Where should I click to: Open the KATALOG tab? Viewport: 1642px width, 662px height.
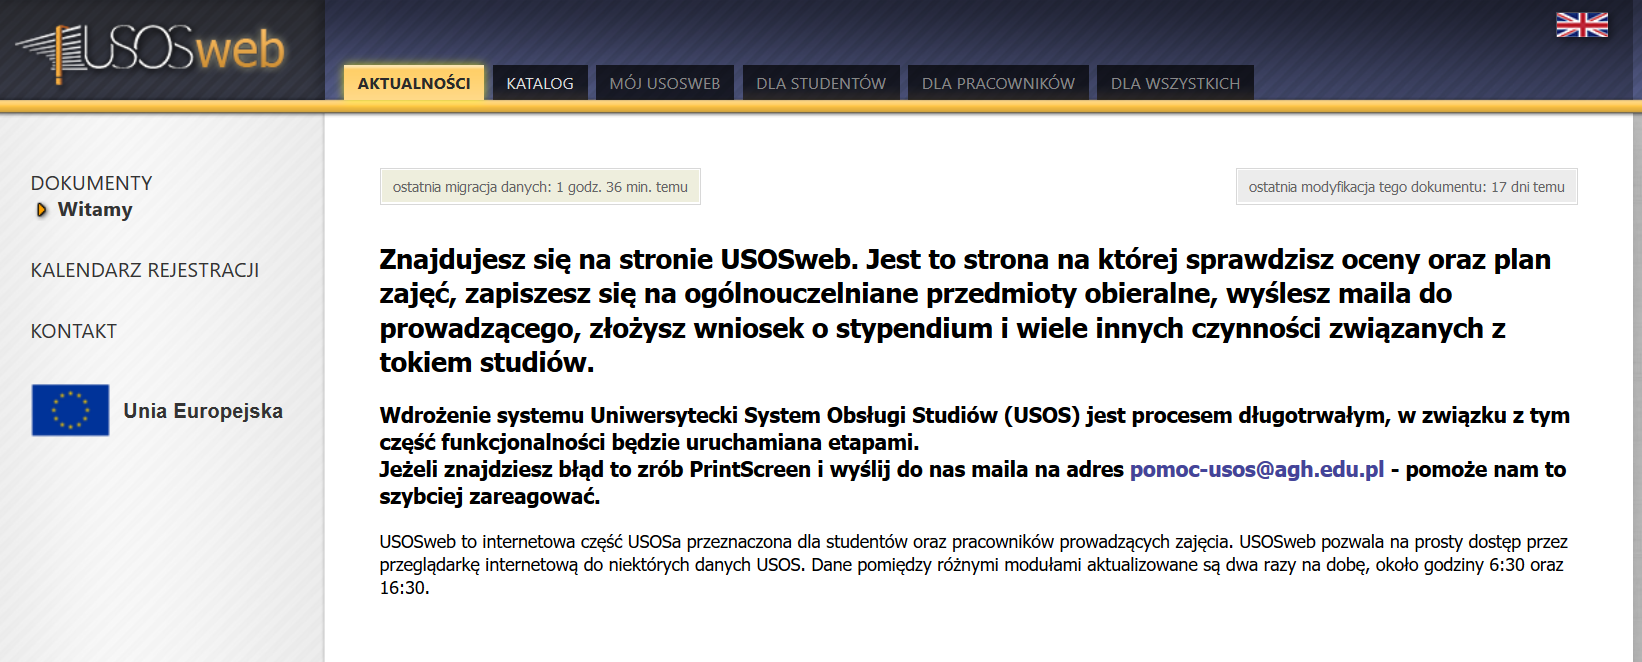point(540,83)
